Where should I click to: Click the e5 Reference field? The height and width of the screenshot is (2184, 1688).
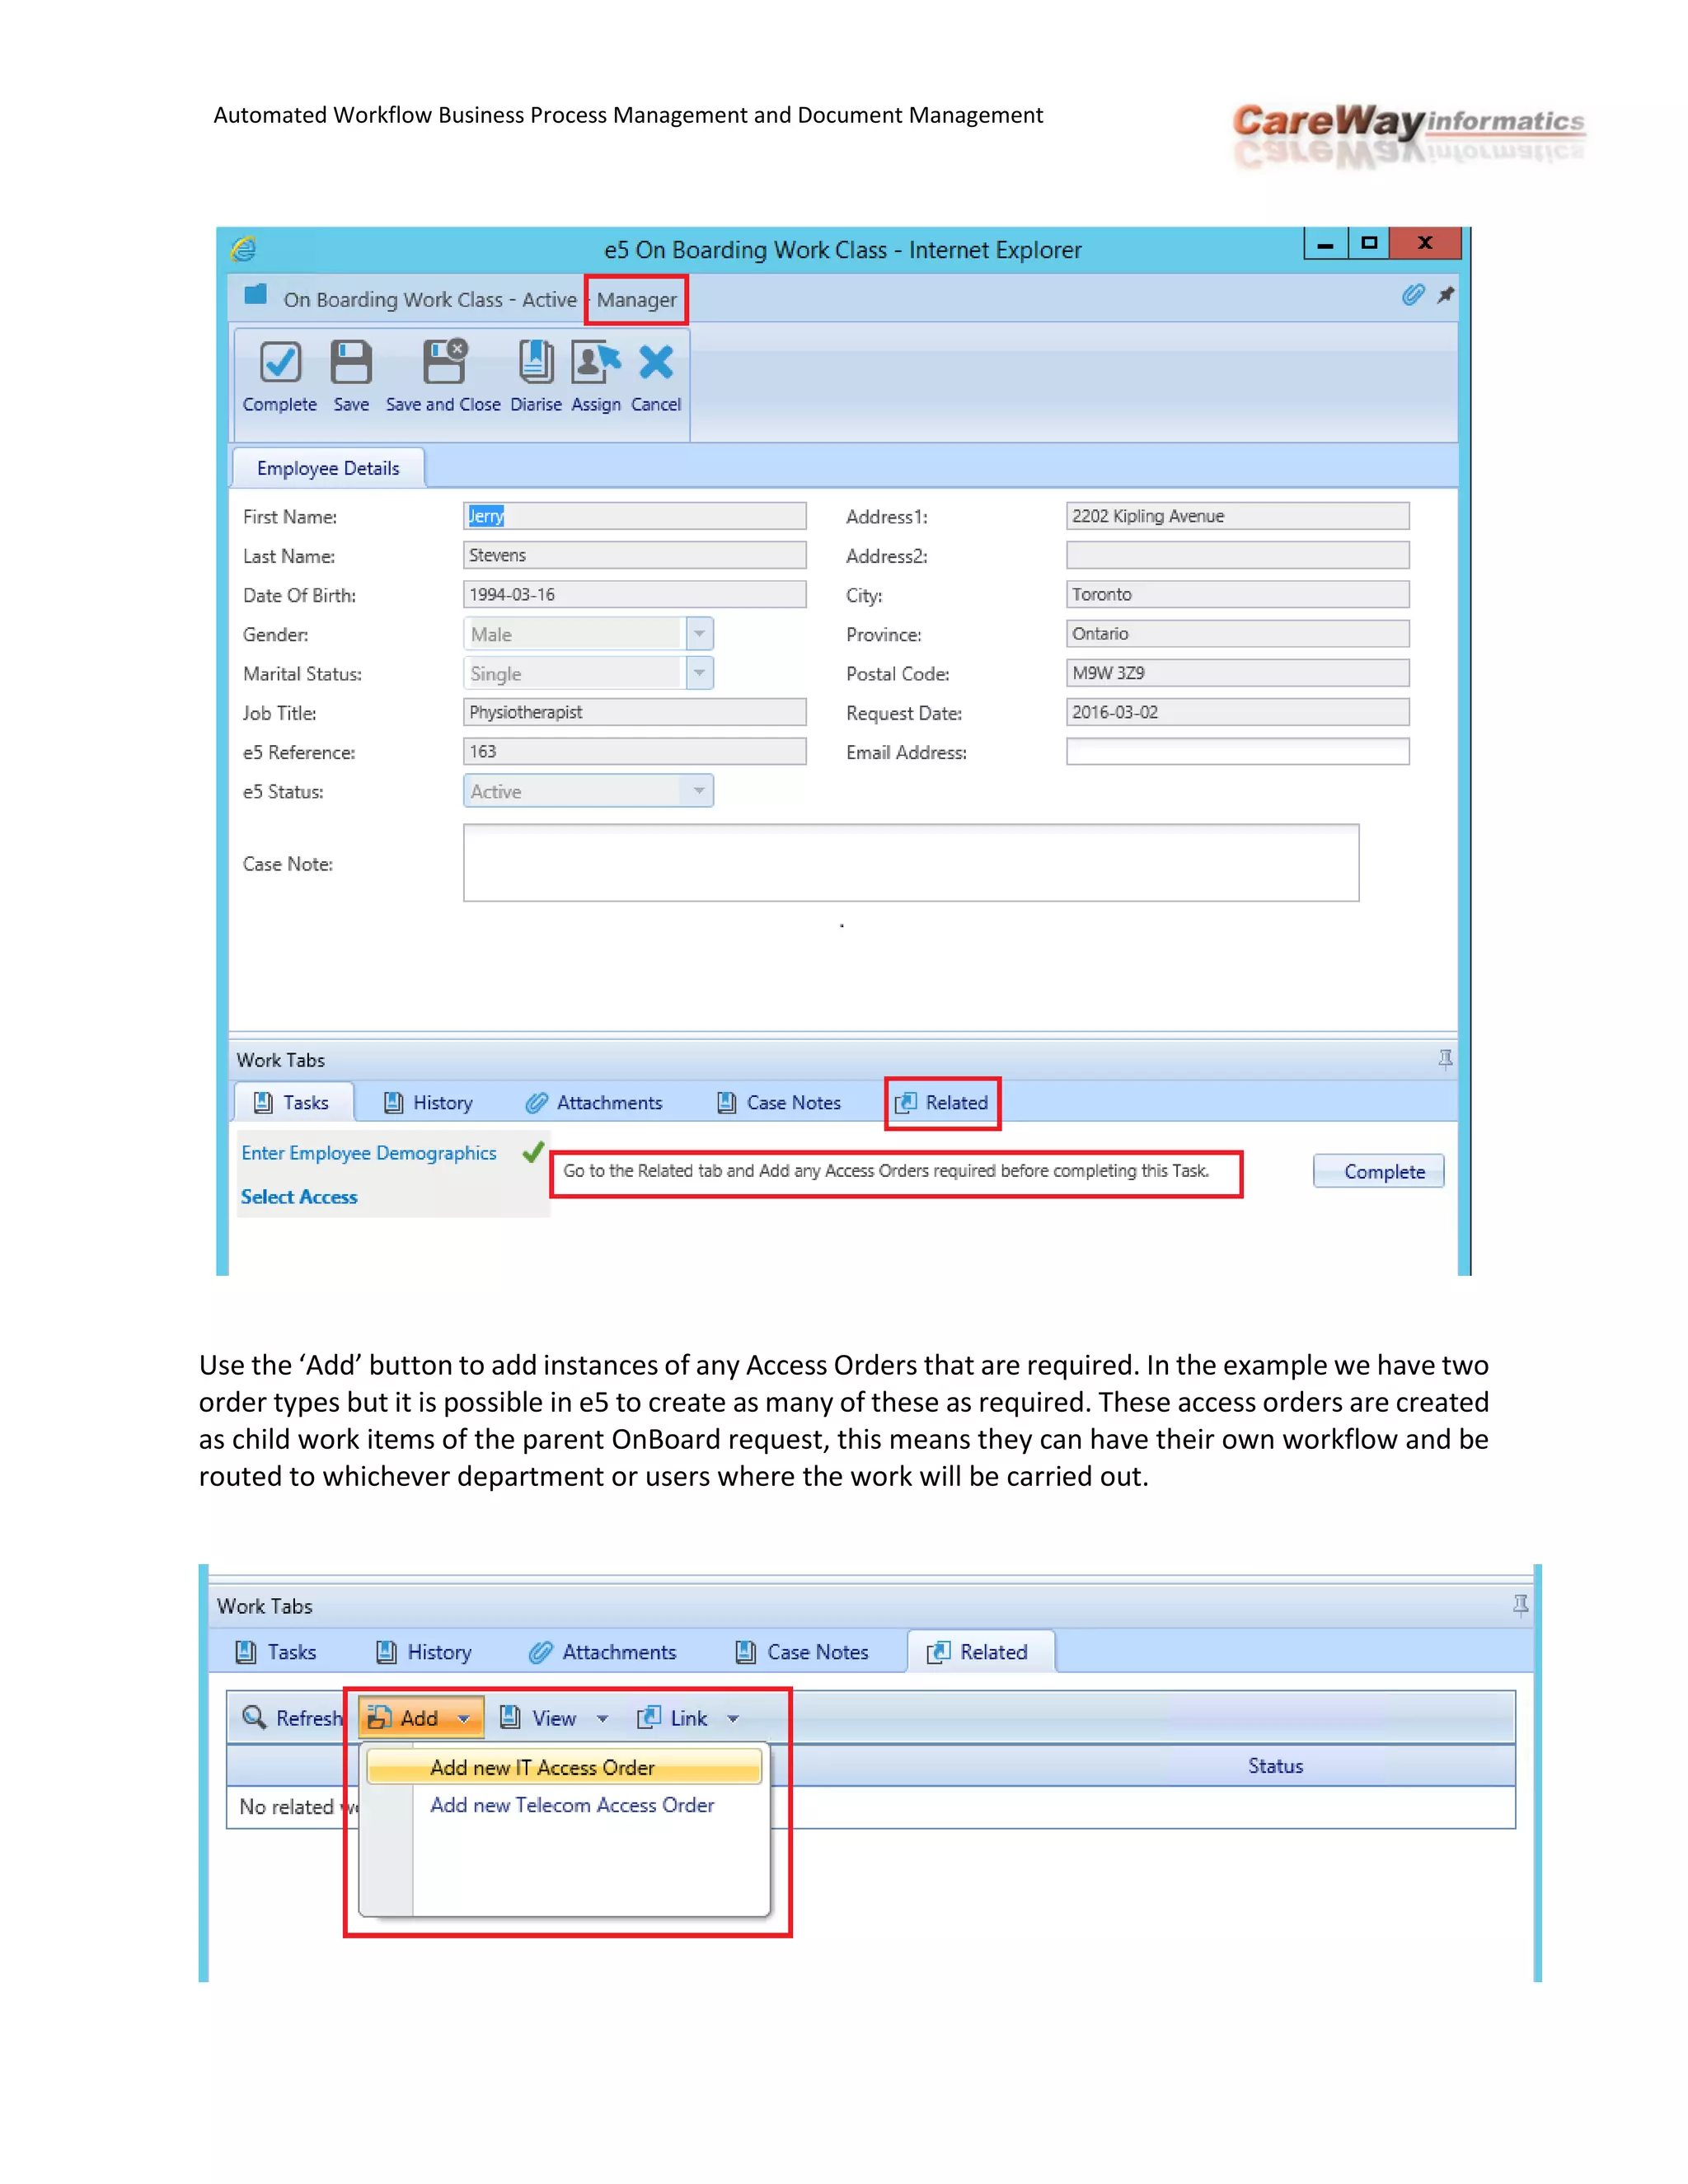(x=635, y=751)
